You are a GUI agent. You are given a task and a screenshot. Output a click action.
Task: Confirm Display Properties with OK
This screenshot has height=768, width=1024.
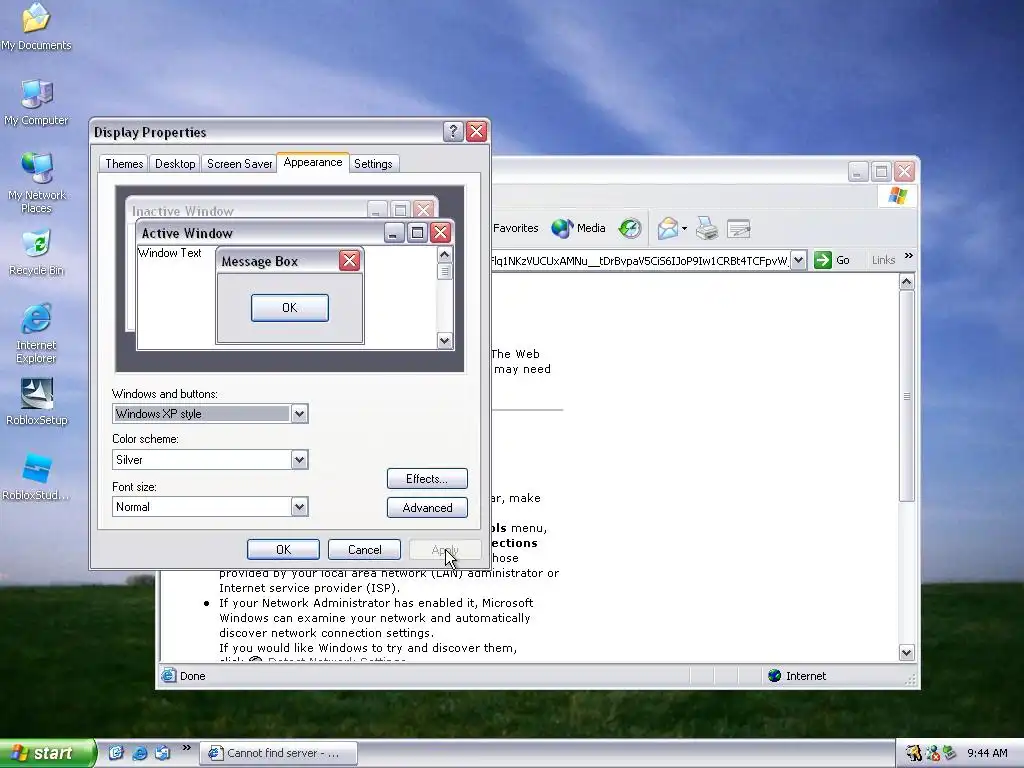click(283, 550)
